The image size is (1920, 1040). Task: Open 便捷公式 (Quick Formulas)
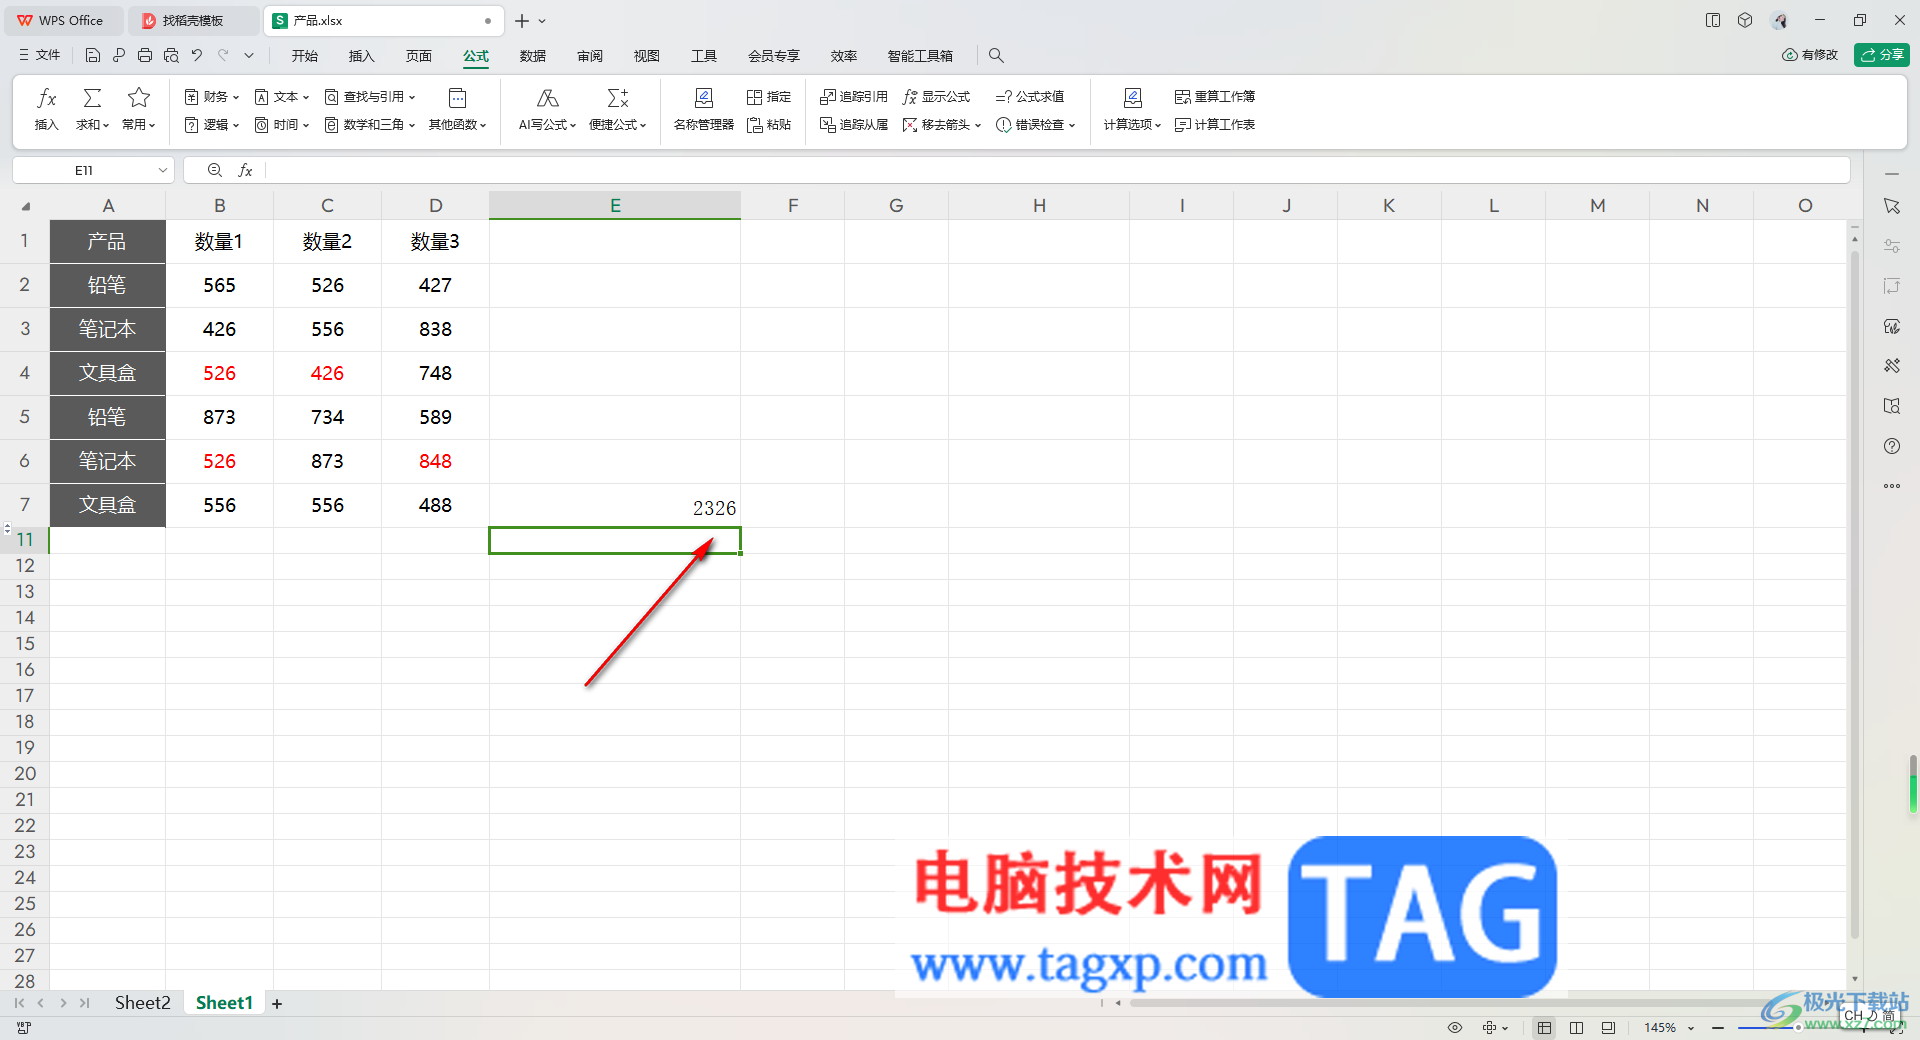[618, 109]
